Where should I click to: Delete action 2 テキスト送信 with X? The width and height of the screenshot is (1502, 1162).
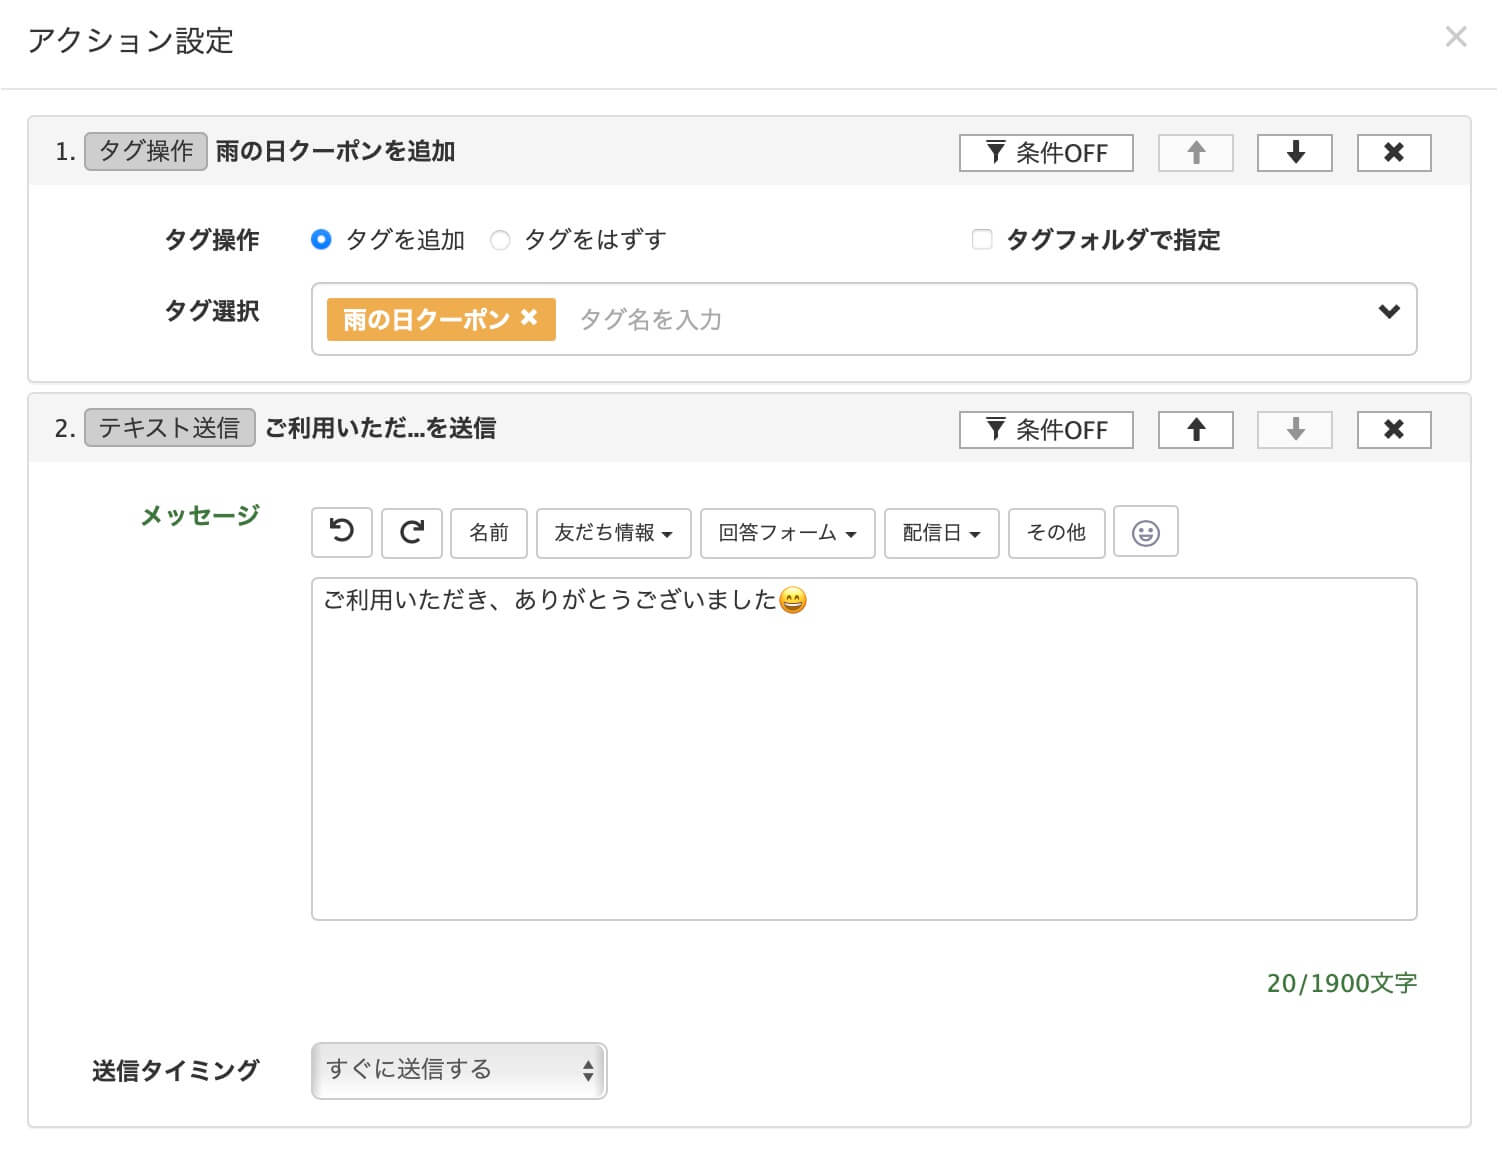tap(1393, 430)
